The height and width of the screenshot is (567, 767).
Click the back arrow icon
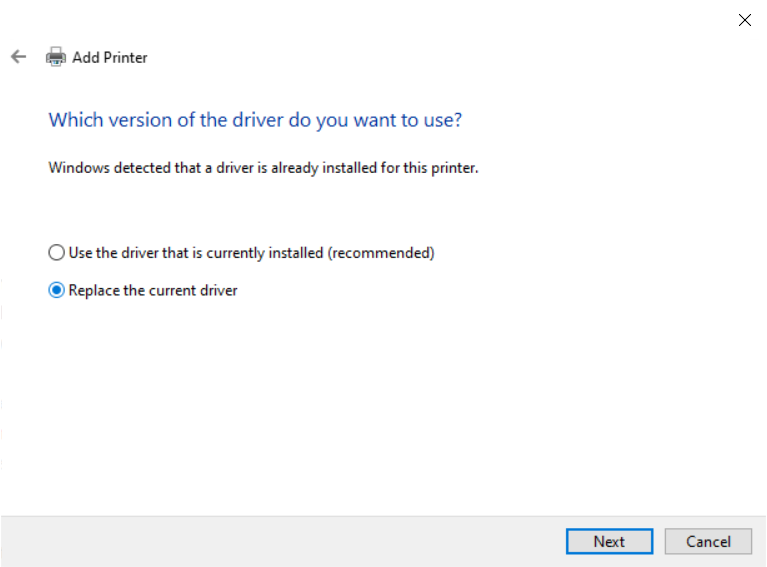(x=18, y=57)
